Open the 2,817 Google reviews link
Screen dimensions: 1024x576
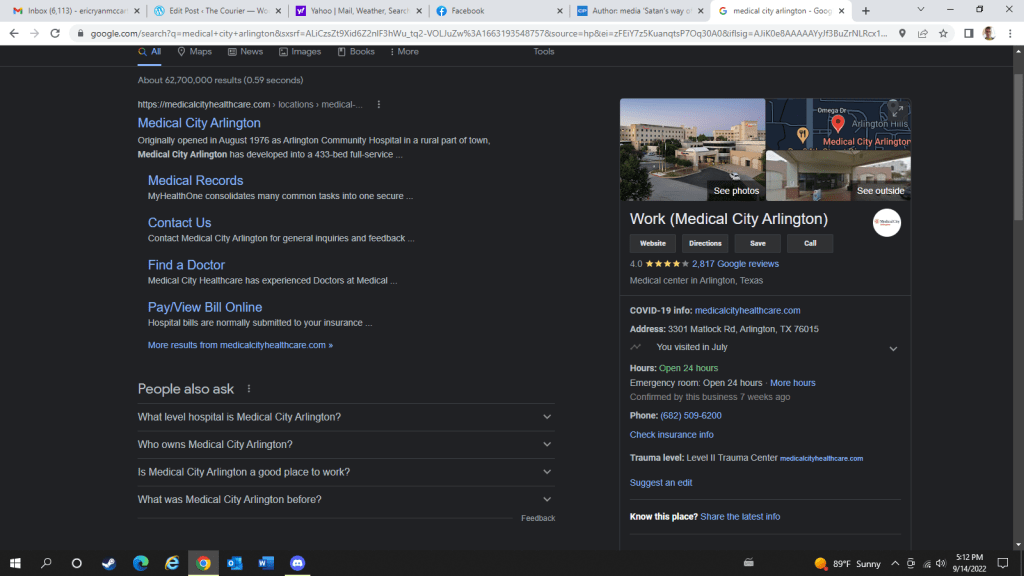735,264
